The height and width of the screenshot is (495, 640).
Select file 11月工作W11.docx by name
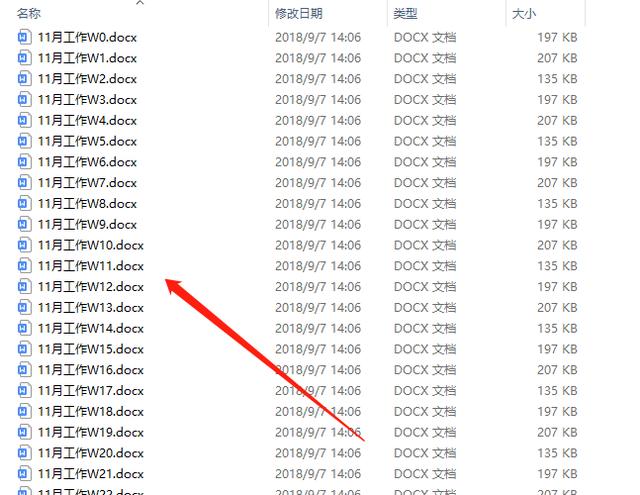click(x=91, y=266)
